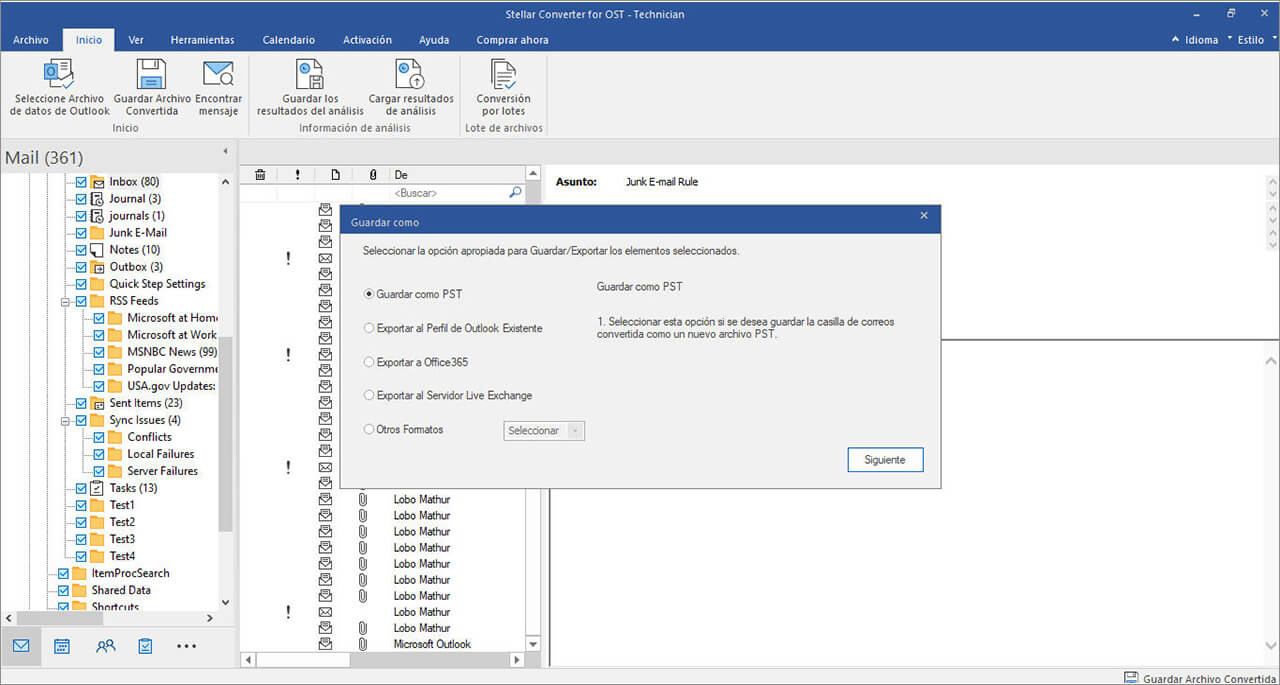
Task: Click Guardar Archivo Convertida ribbon icon
Action: coord(152,76)
